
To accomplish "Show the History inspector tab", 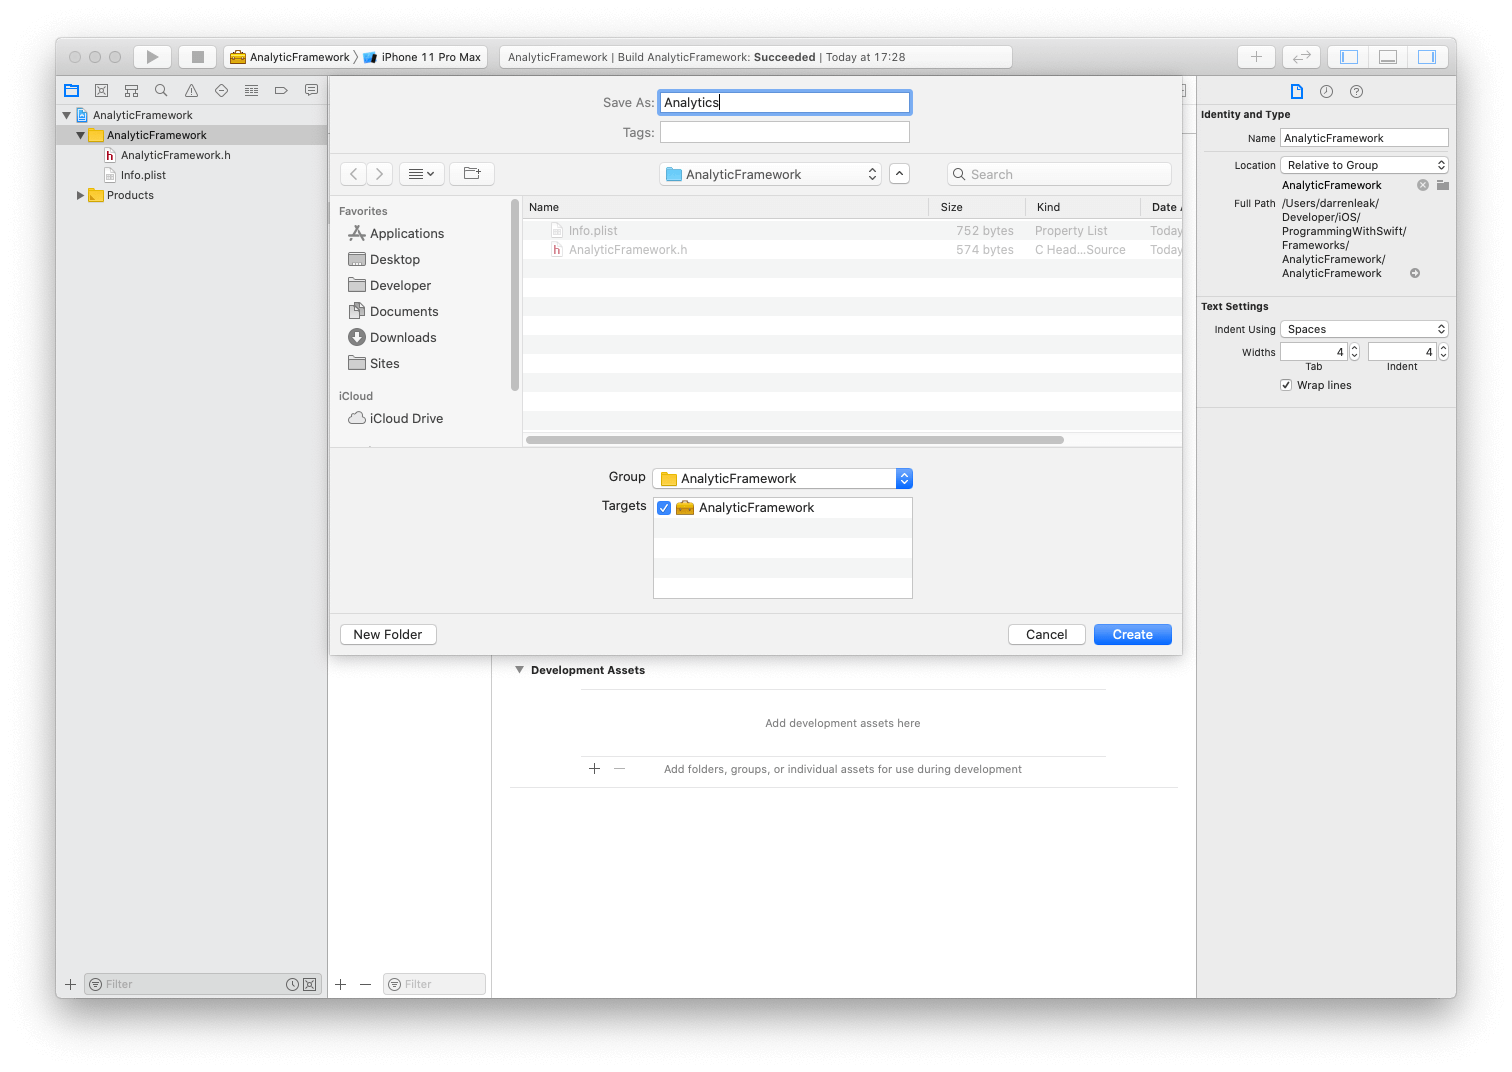I will click(1326, 91).
